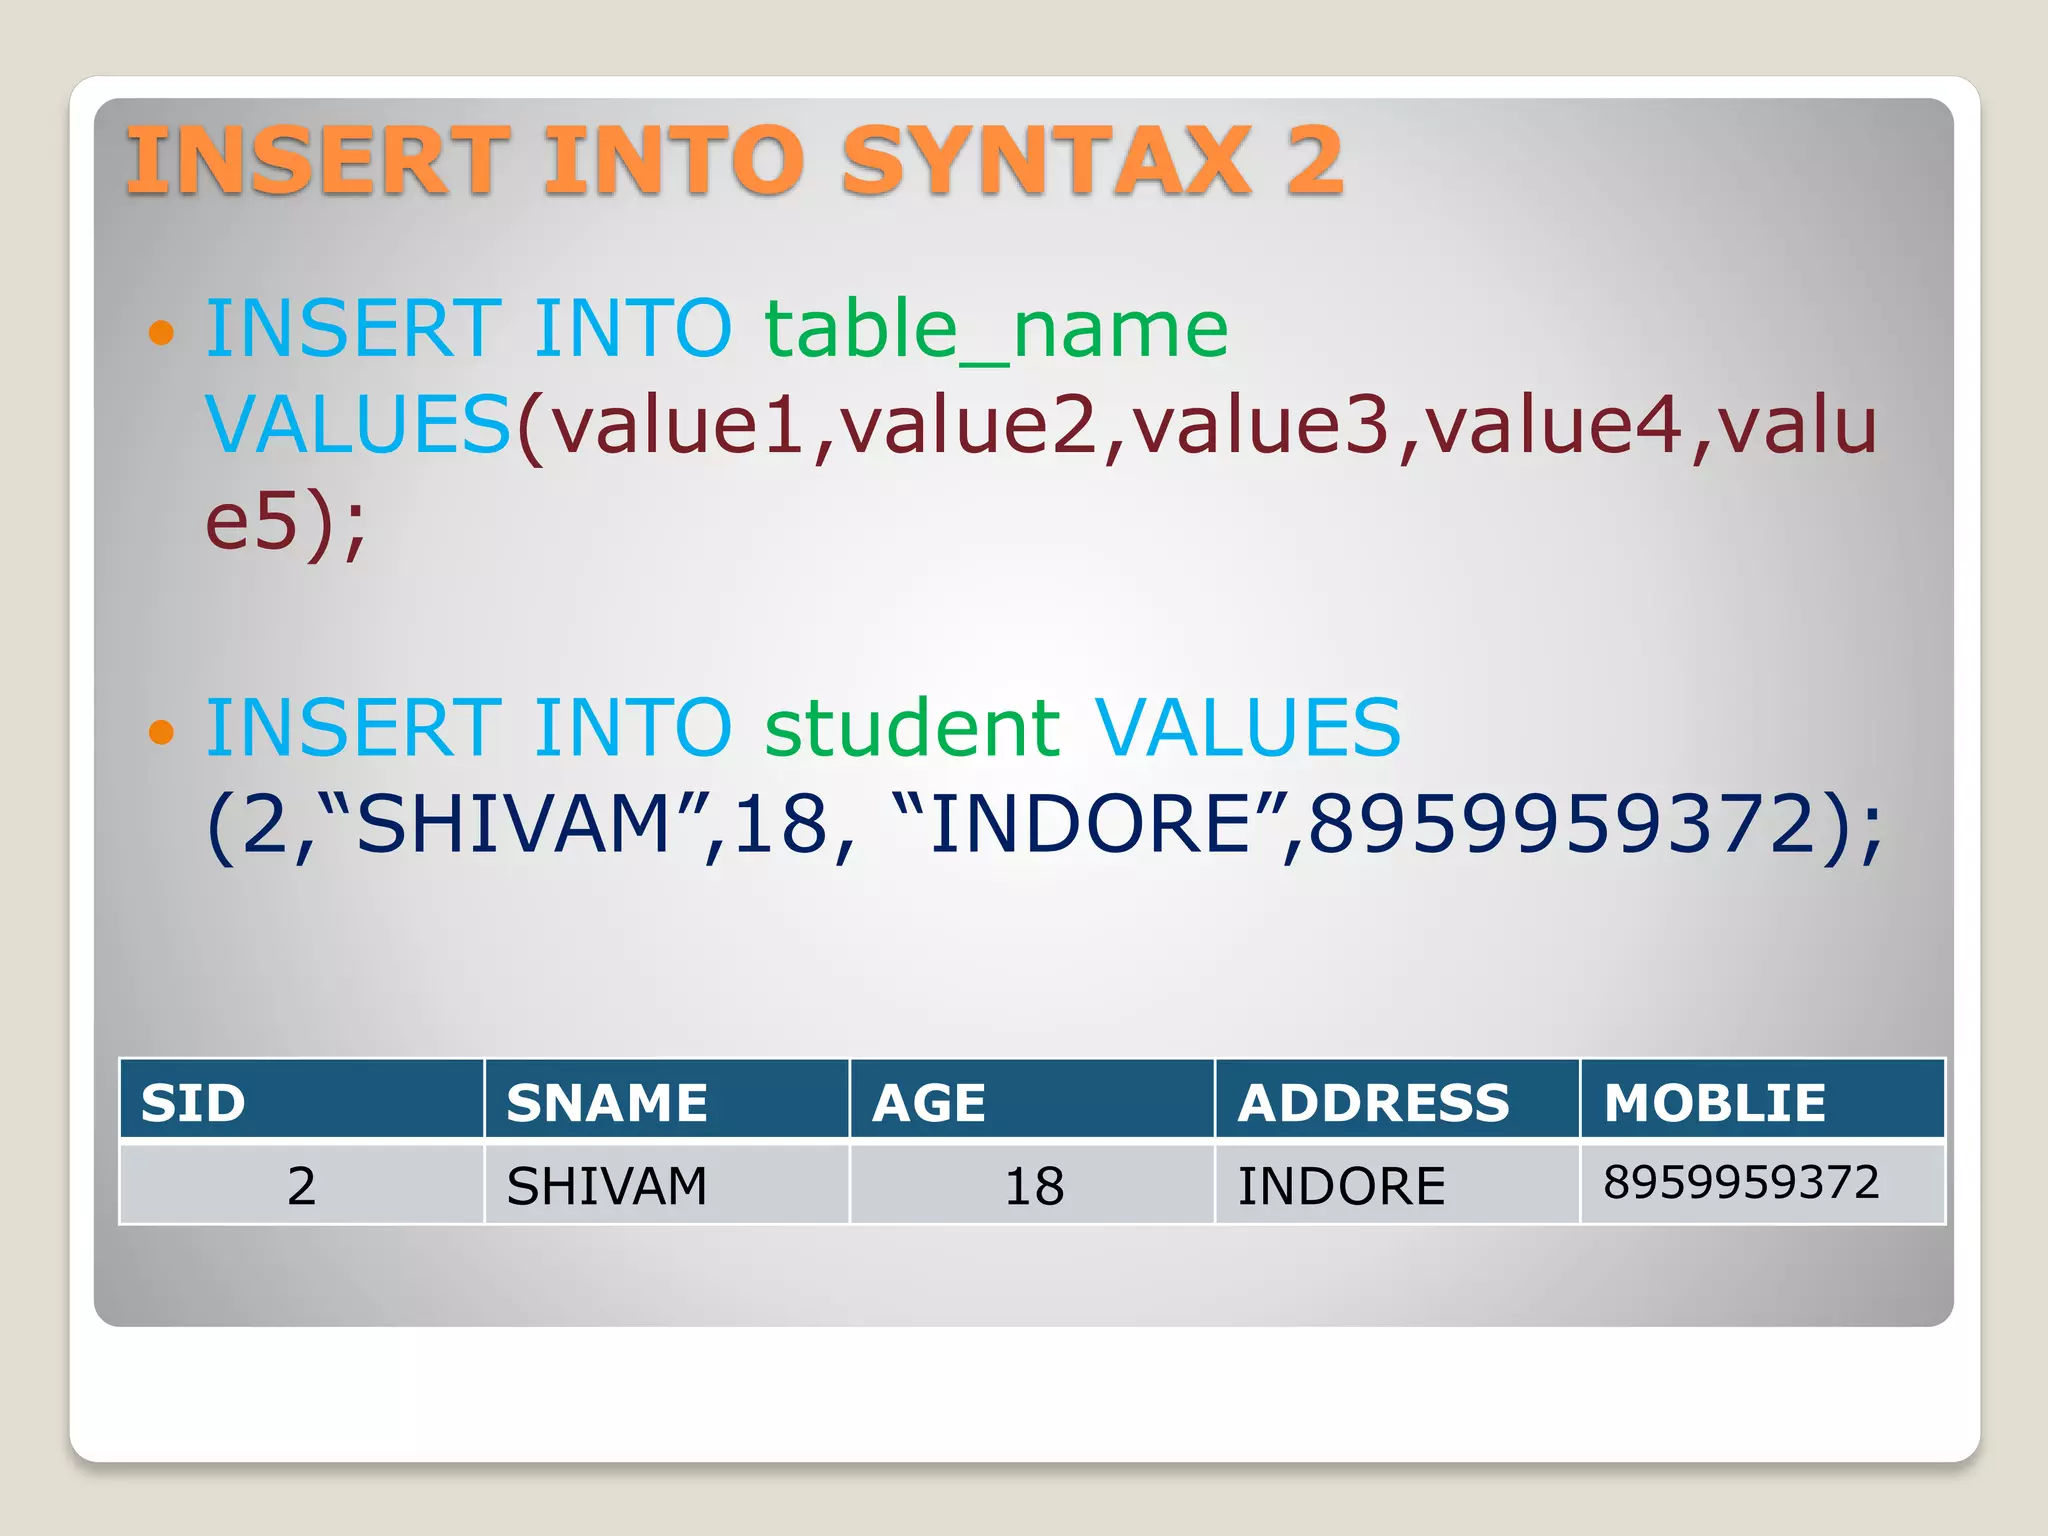The height and width of the screenshot is (1536, 2048).
Task: Click the '(2,"SHIVAM",18, "INDORE",8959959372);' line
Action: [1045, 825]
